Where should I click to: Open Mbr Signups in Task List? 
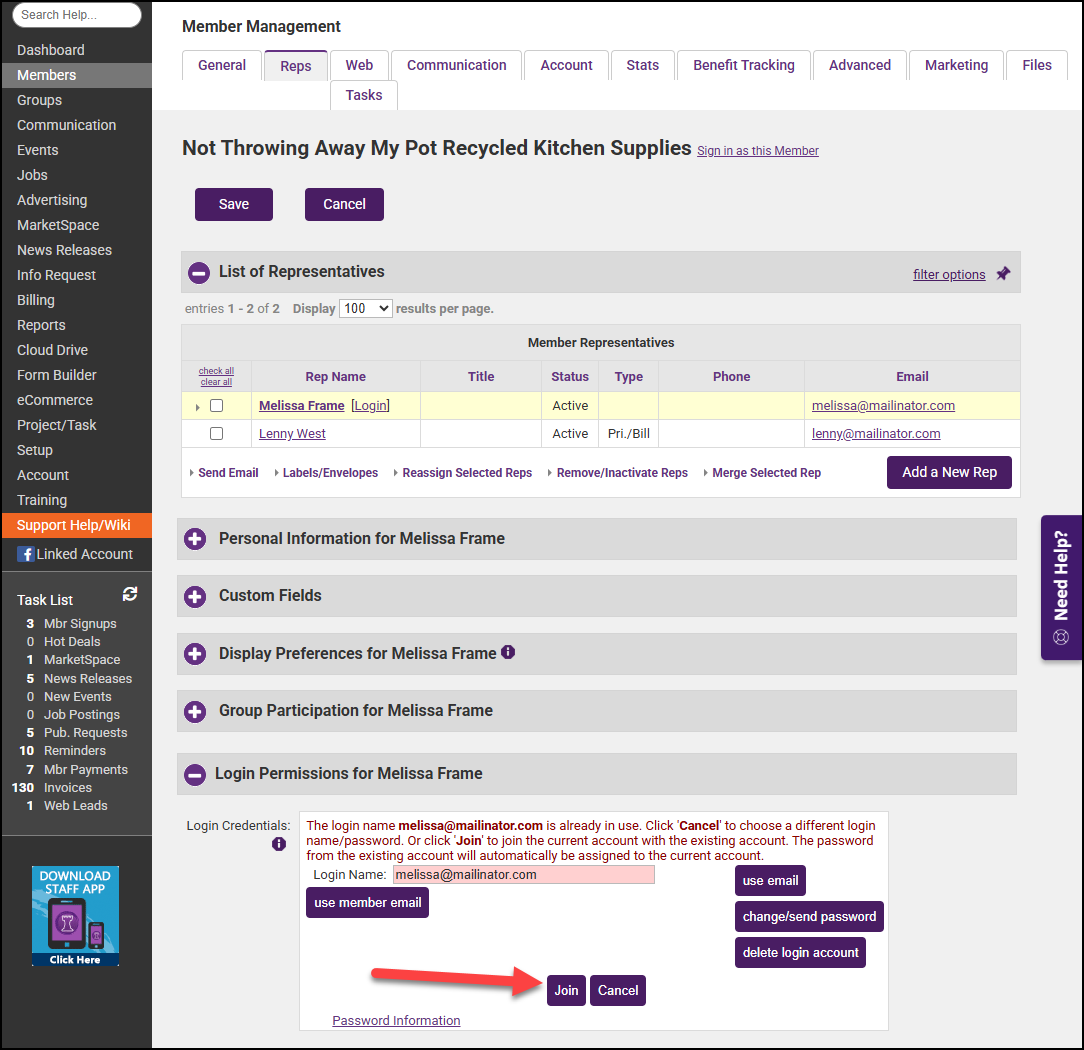tap(80, 624)
